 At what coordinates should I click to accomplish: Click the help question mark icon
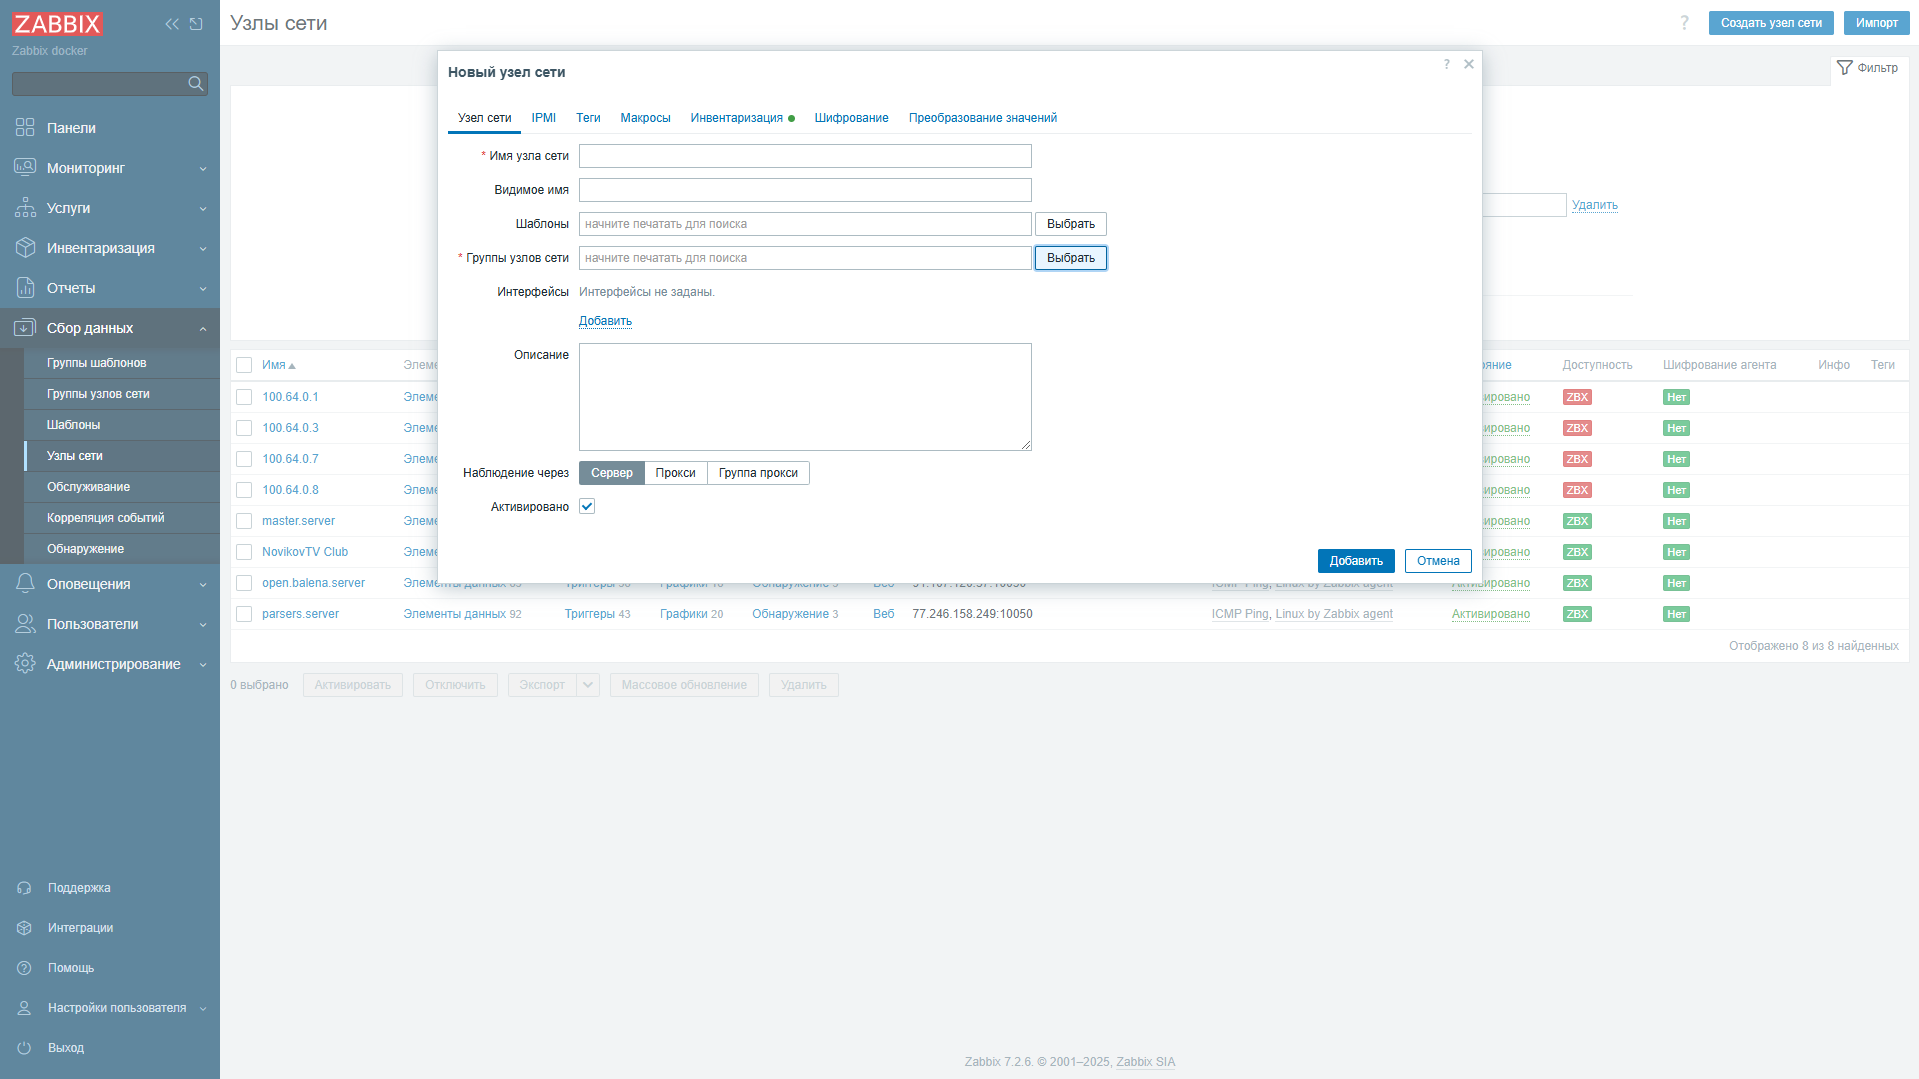click(1684, 23)
